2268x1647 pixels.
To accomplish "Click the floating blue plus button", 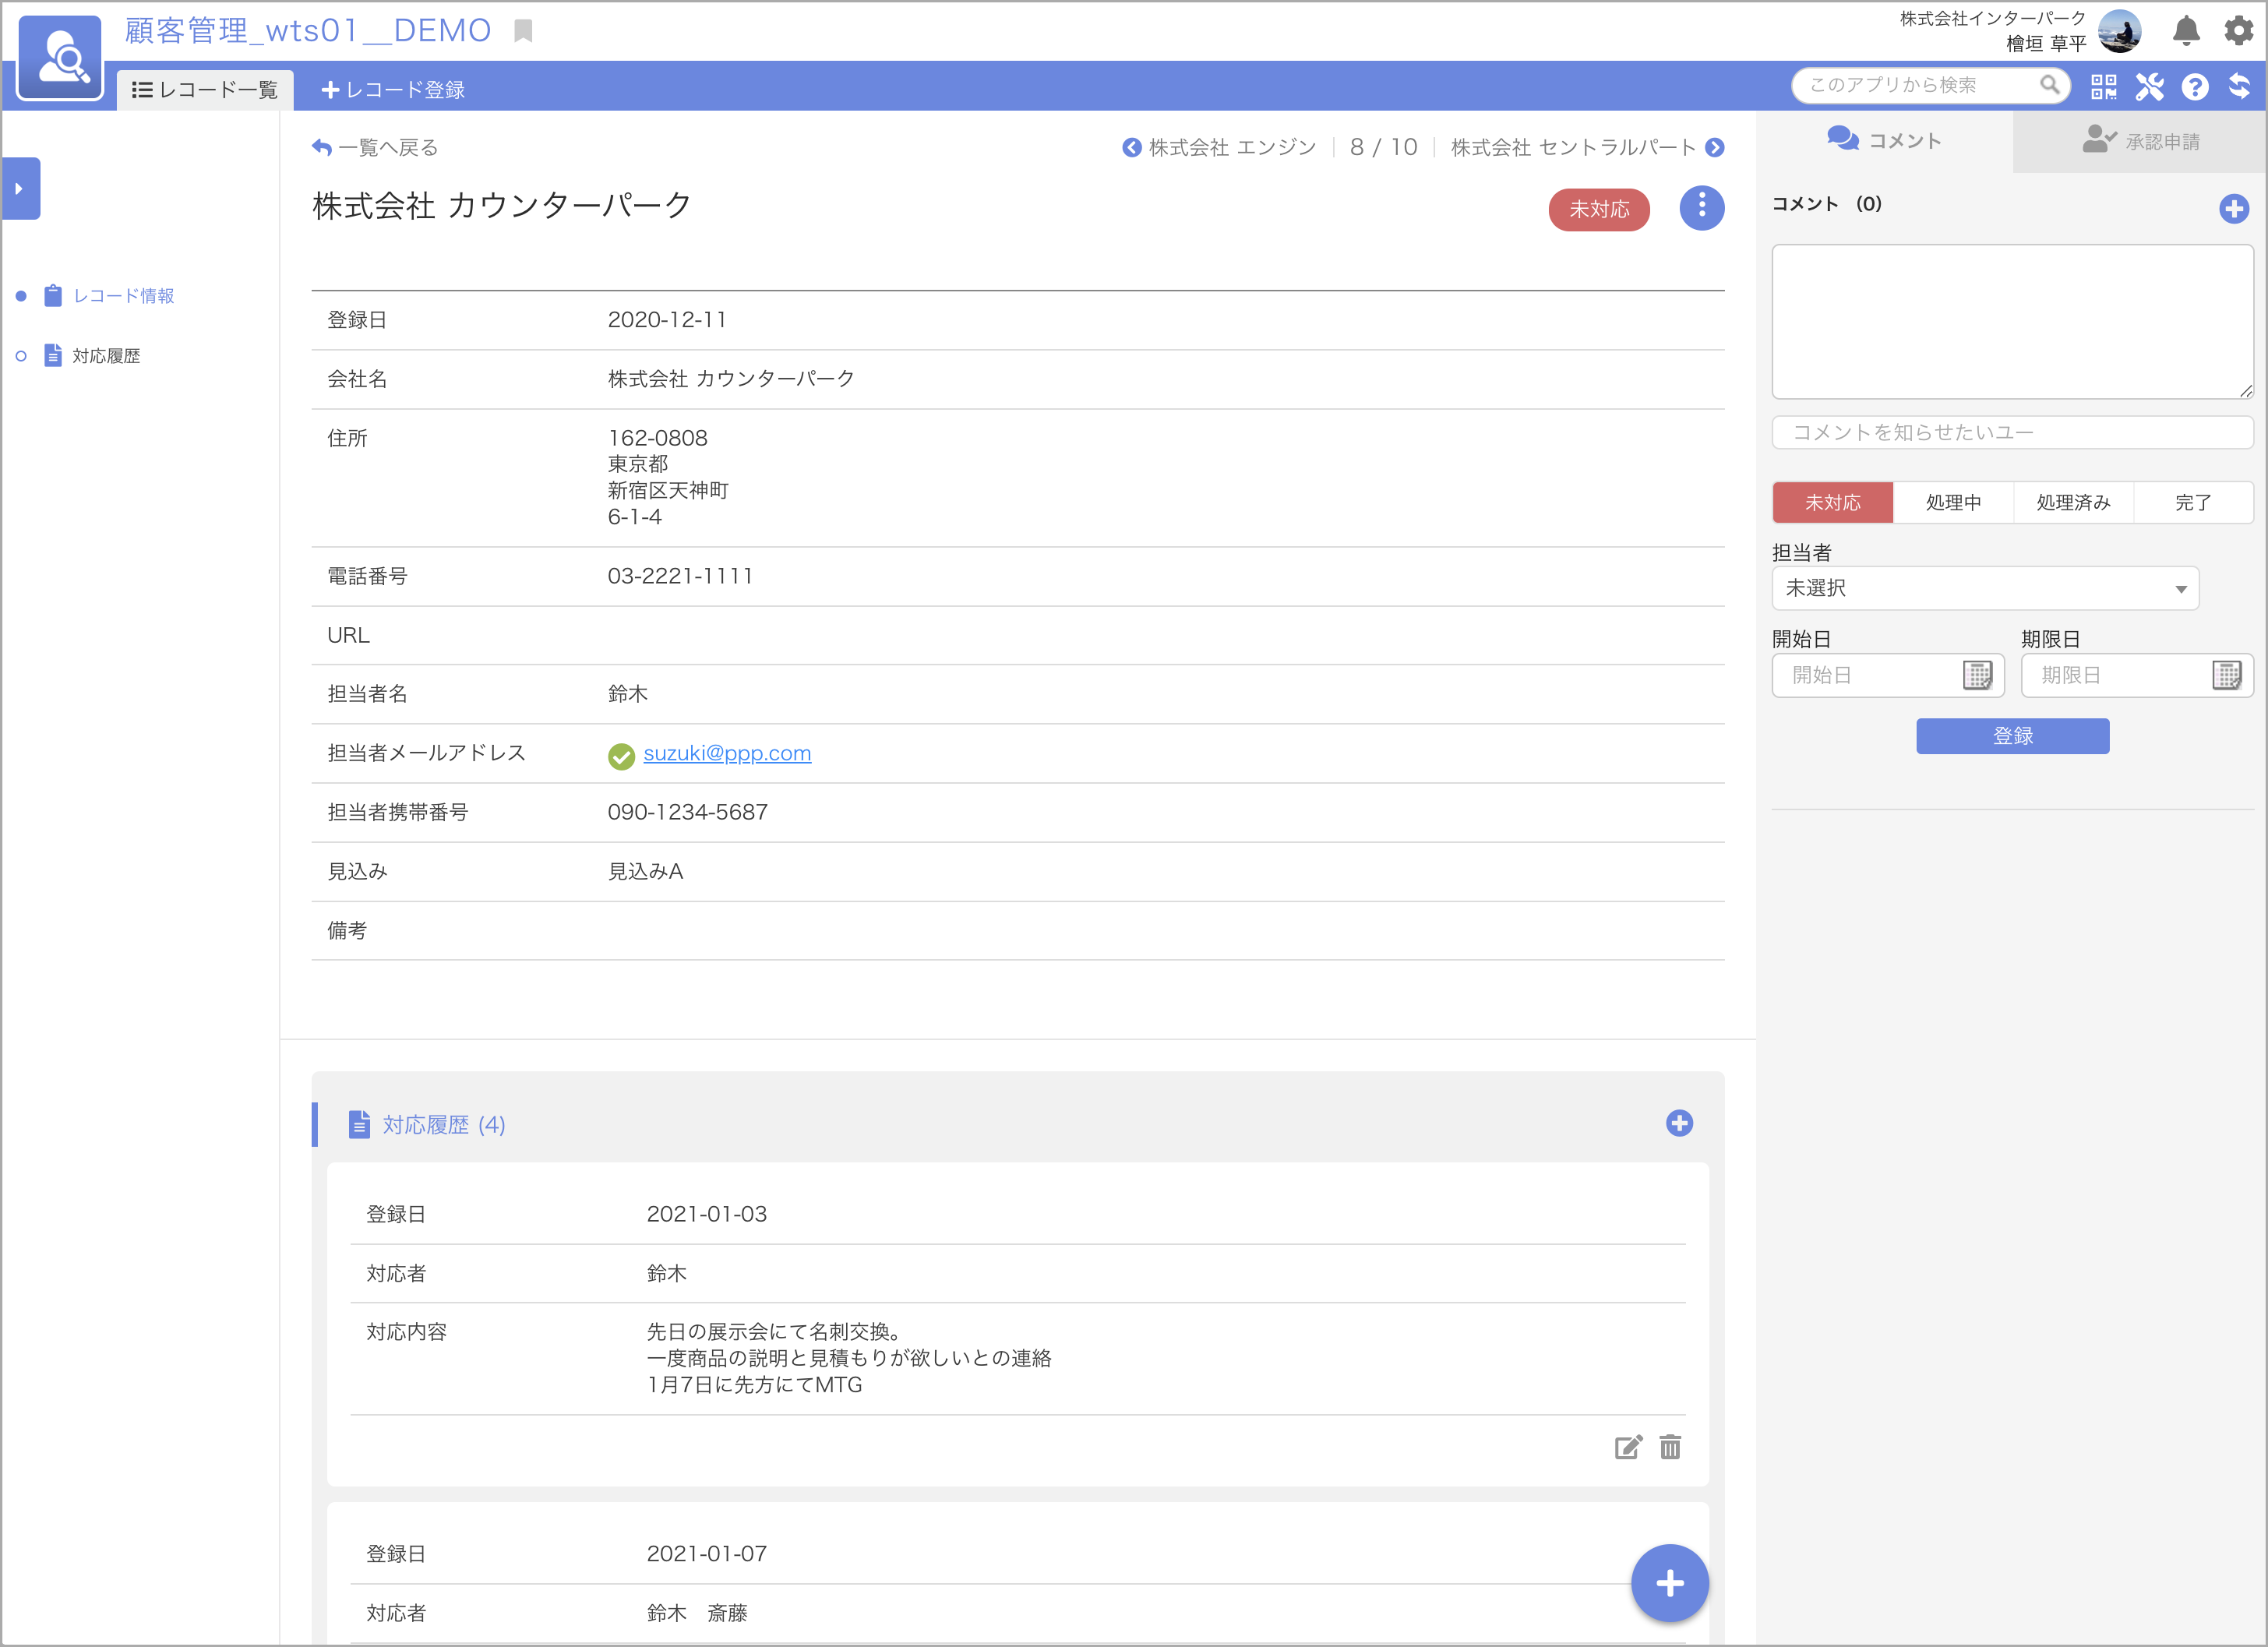I will pos(1669,1583).
